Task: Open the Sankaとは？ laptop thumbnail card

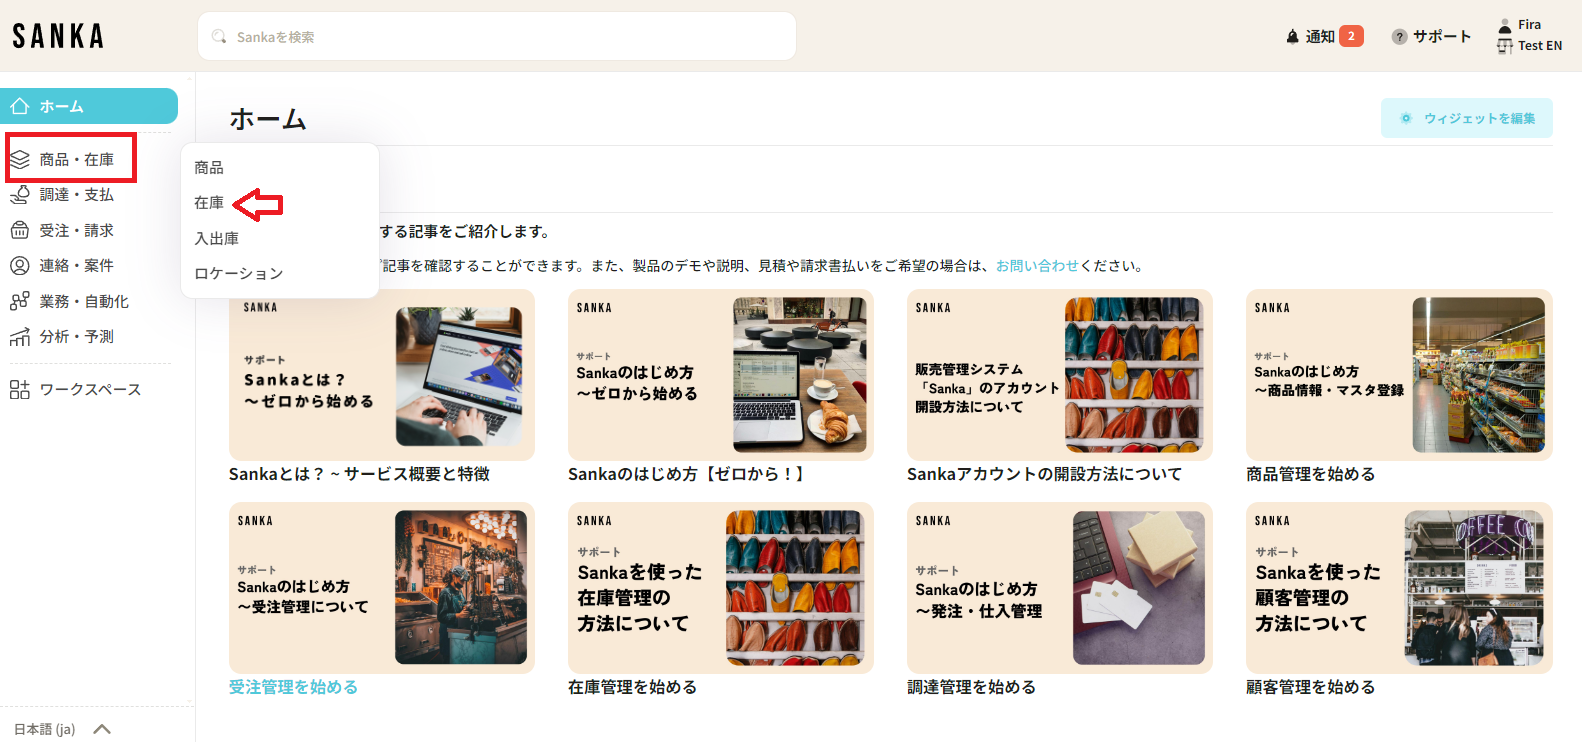Action: tap(382, 375)
